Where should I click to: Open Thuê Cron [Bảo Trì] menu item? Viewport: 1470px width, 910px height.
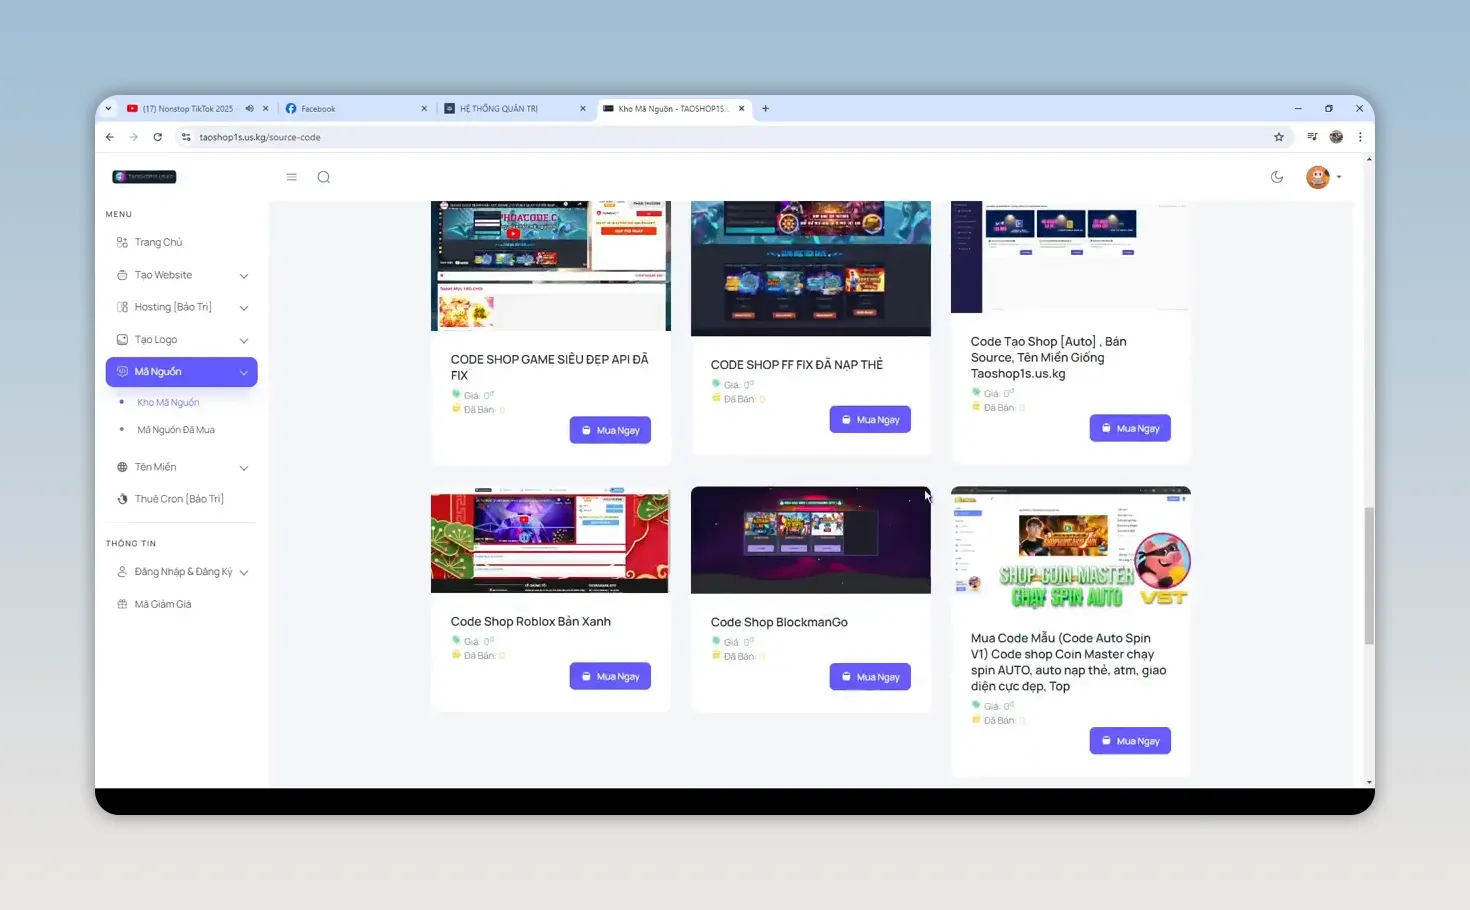[x=181, y=499]
